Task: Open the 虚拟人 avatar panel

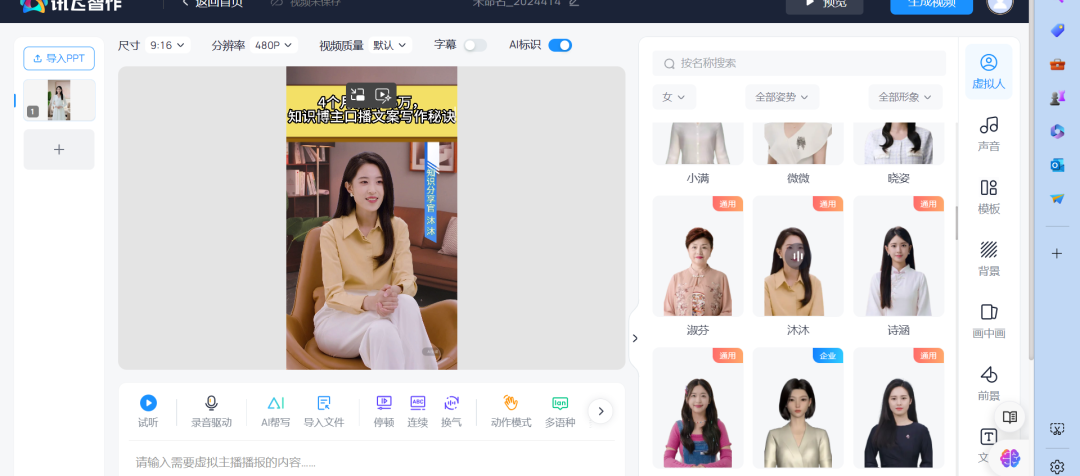Action: pyautogui.click(x=988, y=72)
